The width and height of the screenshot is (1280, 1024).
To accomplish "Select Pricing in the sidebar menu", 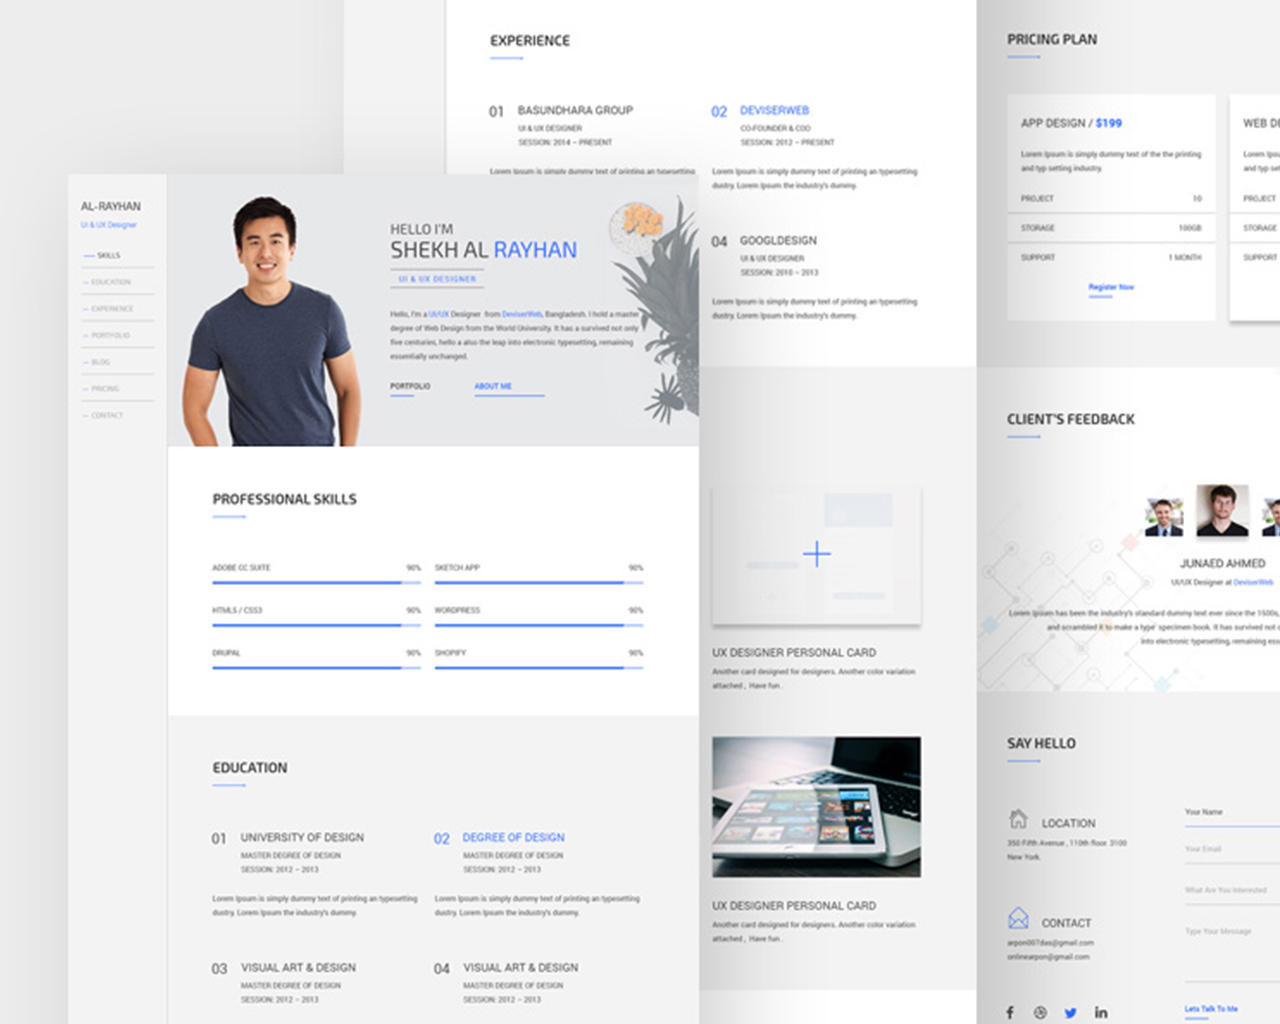I will click(105, 389).
